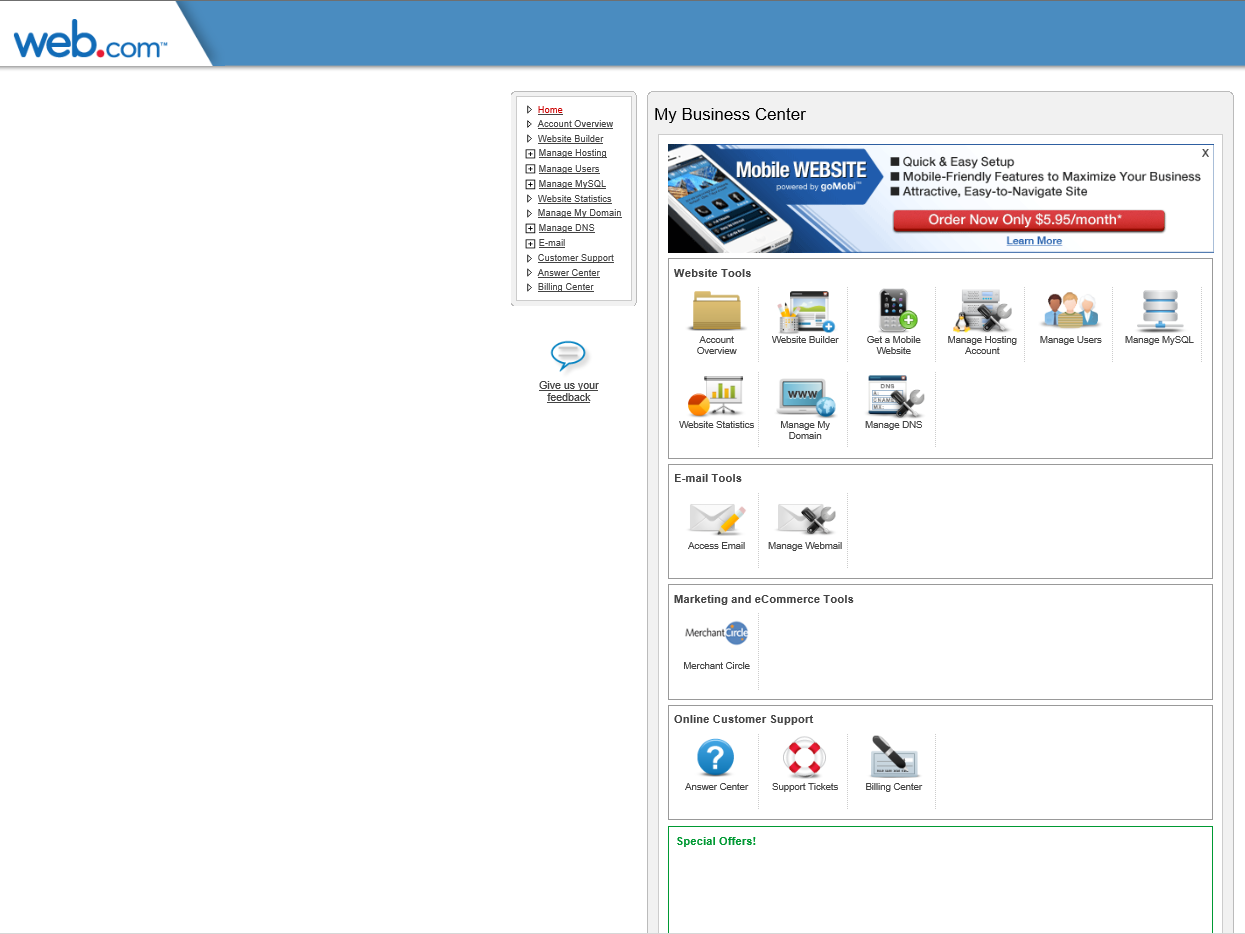This screenshot has width=1245, height=934.
Task: Open the Access Email envelope icon
Action: pyautogui.click(x=717, y=518)
